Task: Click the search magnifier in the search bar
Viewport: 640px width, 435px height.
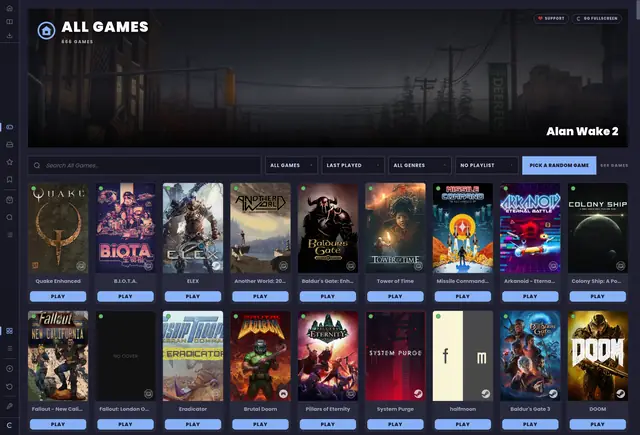Action: [37, 165]
